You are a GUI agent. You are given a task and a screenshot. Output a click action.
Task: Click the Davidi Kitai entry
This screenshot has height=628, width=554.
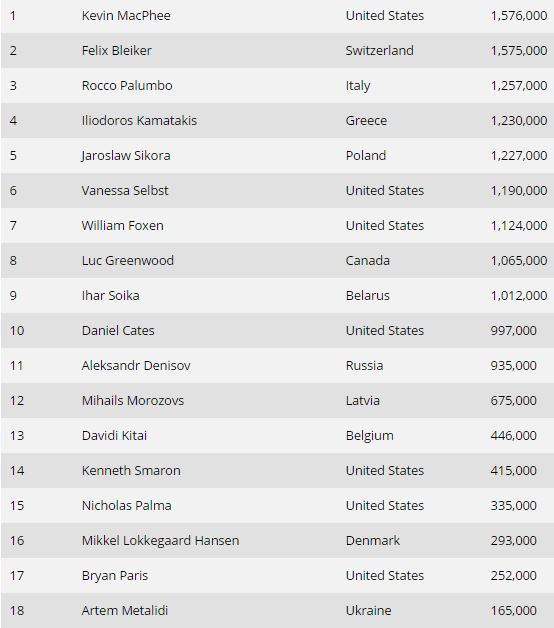[114, 436]
